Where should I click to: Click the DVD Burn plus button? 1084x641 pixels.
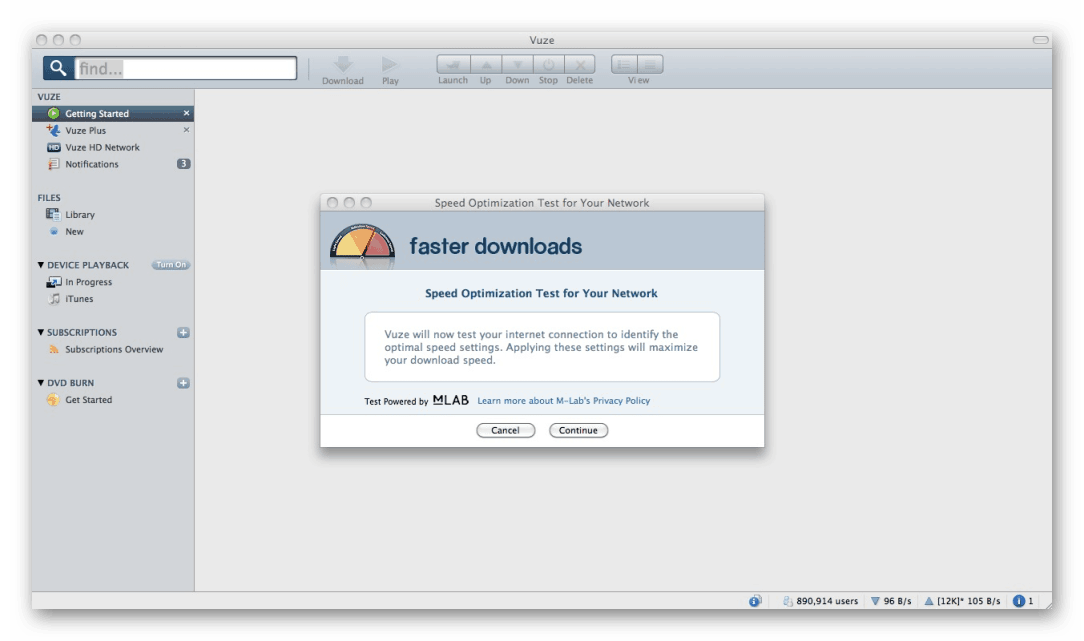pyautogui.click(x=183, y=383)
